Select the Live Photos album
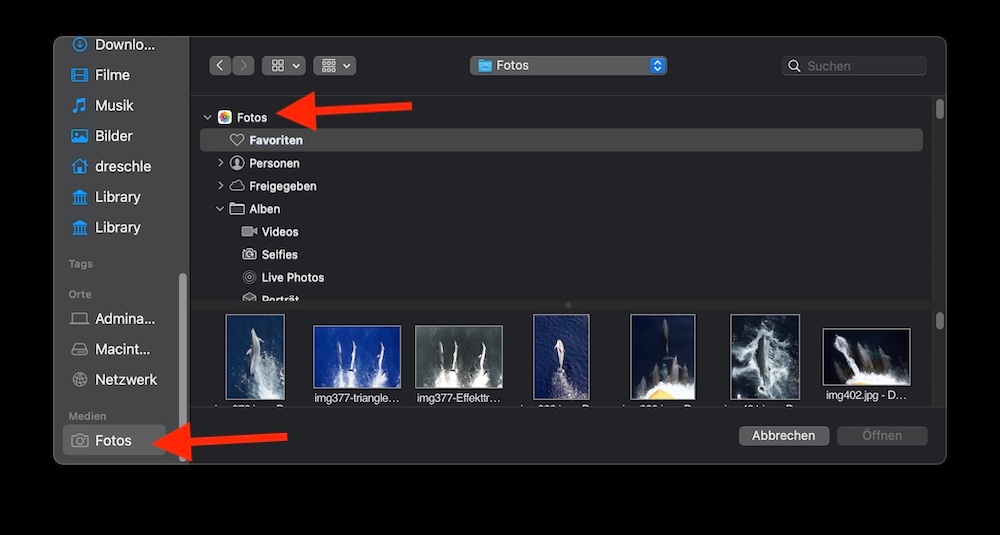1000x535 pixels. pos(292,278)
